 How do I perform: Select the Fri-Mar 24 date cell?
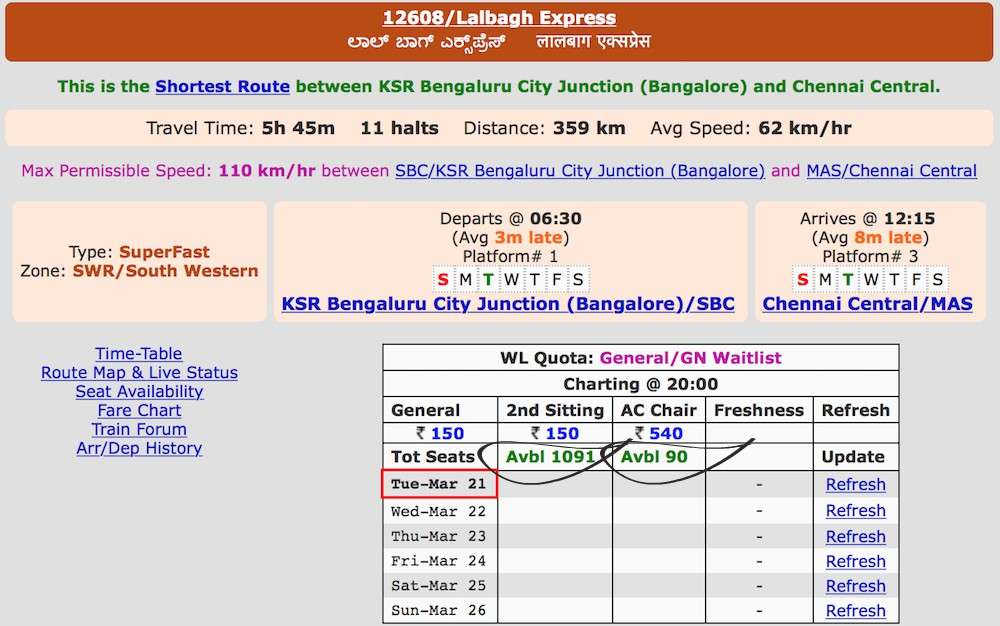point(439,561)
